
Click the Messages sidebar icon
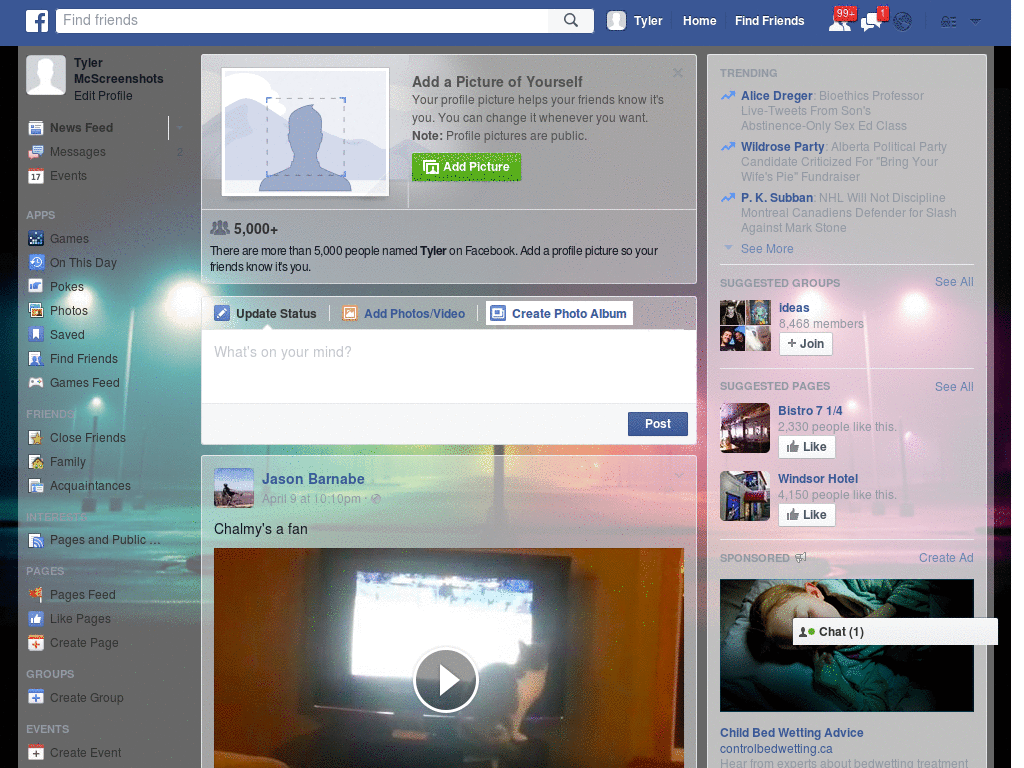coord(36,152)
